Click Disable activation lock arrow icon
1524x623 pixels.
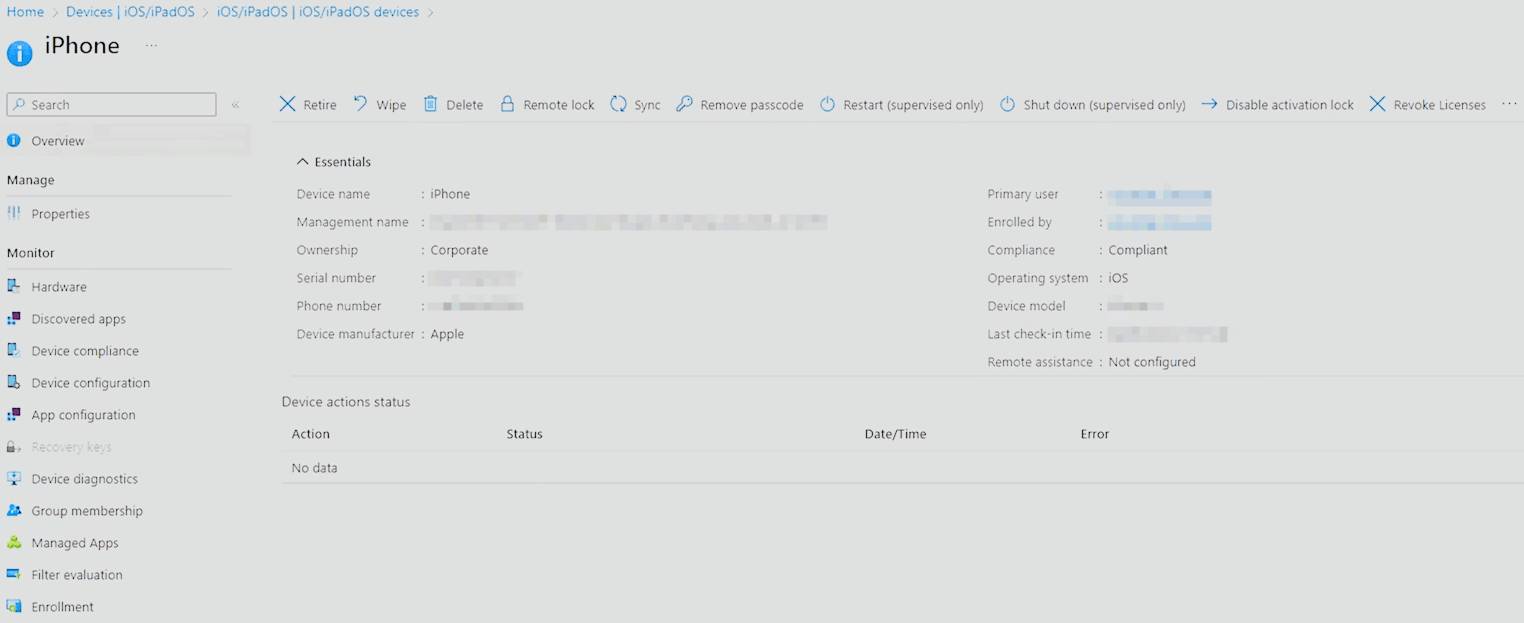point(1209,104)
